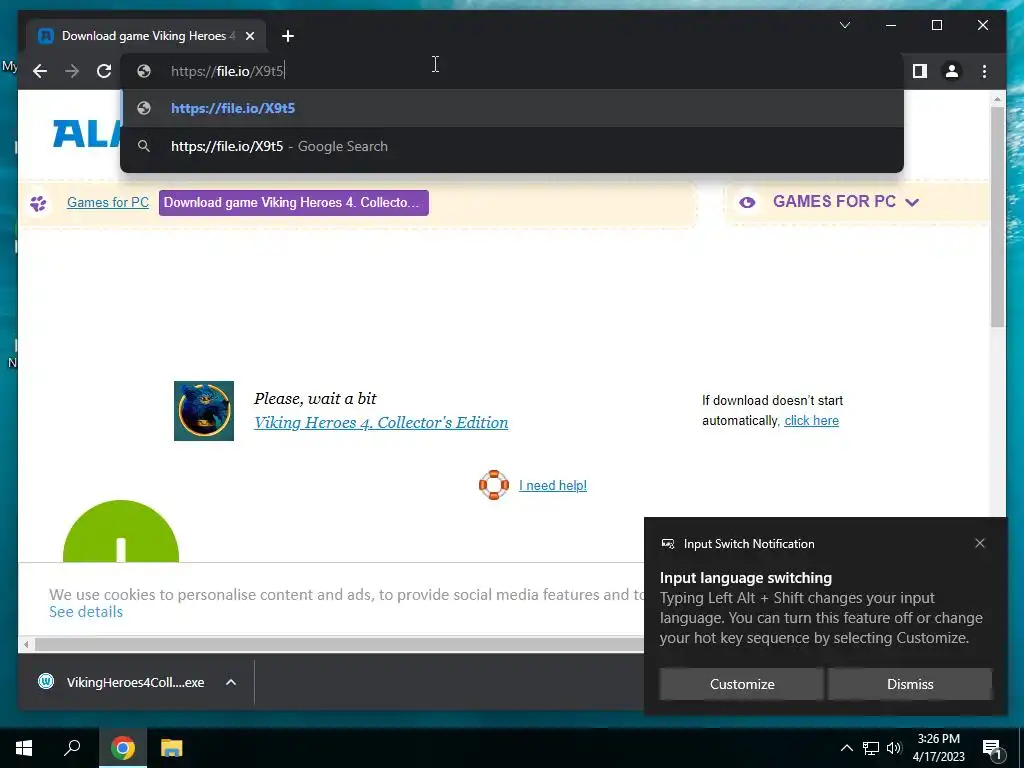Click the purple Download game Viking Heroes badge

pos(293,202)
